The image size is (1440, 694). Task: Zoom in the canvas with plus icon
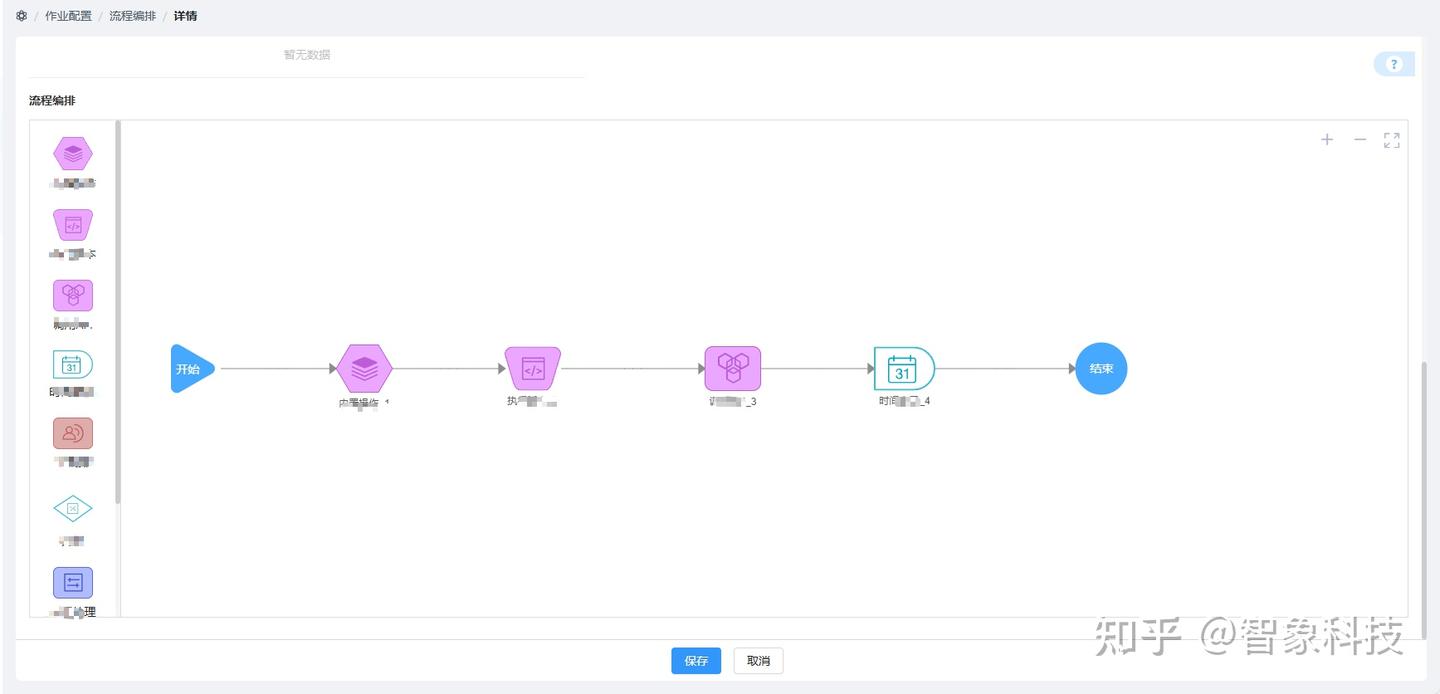pyautogui.click(x=1327, y=140)
